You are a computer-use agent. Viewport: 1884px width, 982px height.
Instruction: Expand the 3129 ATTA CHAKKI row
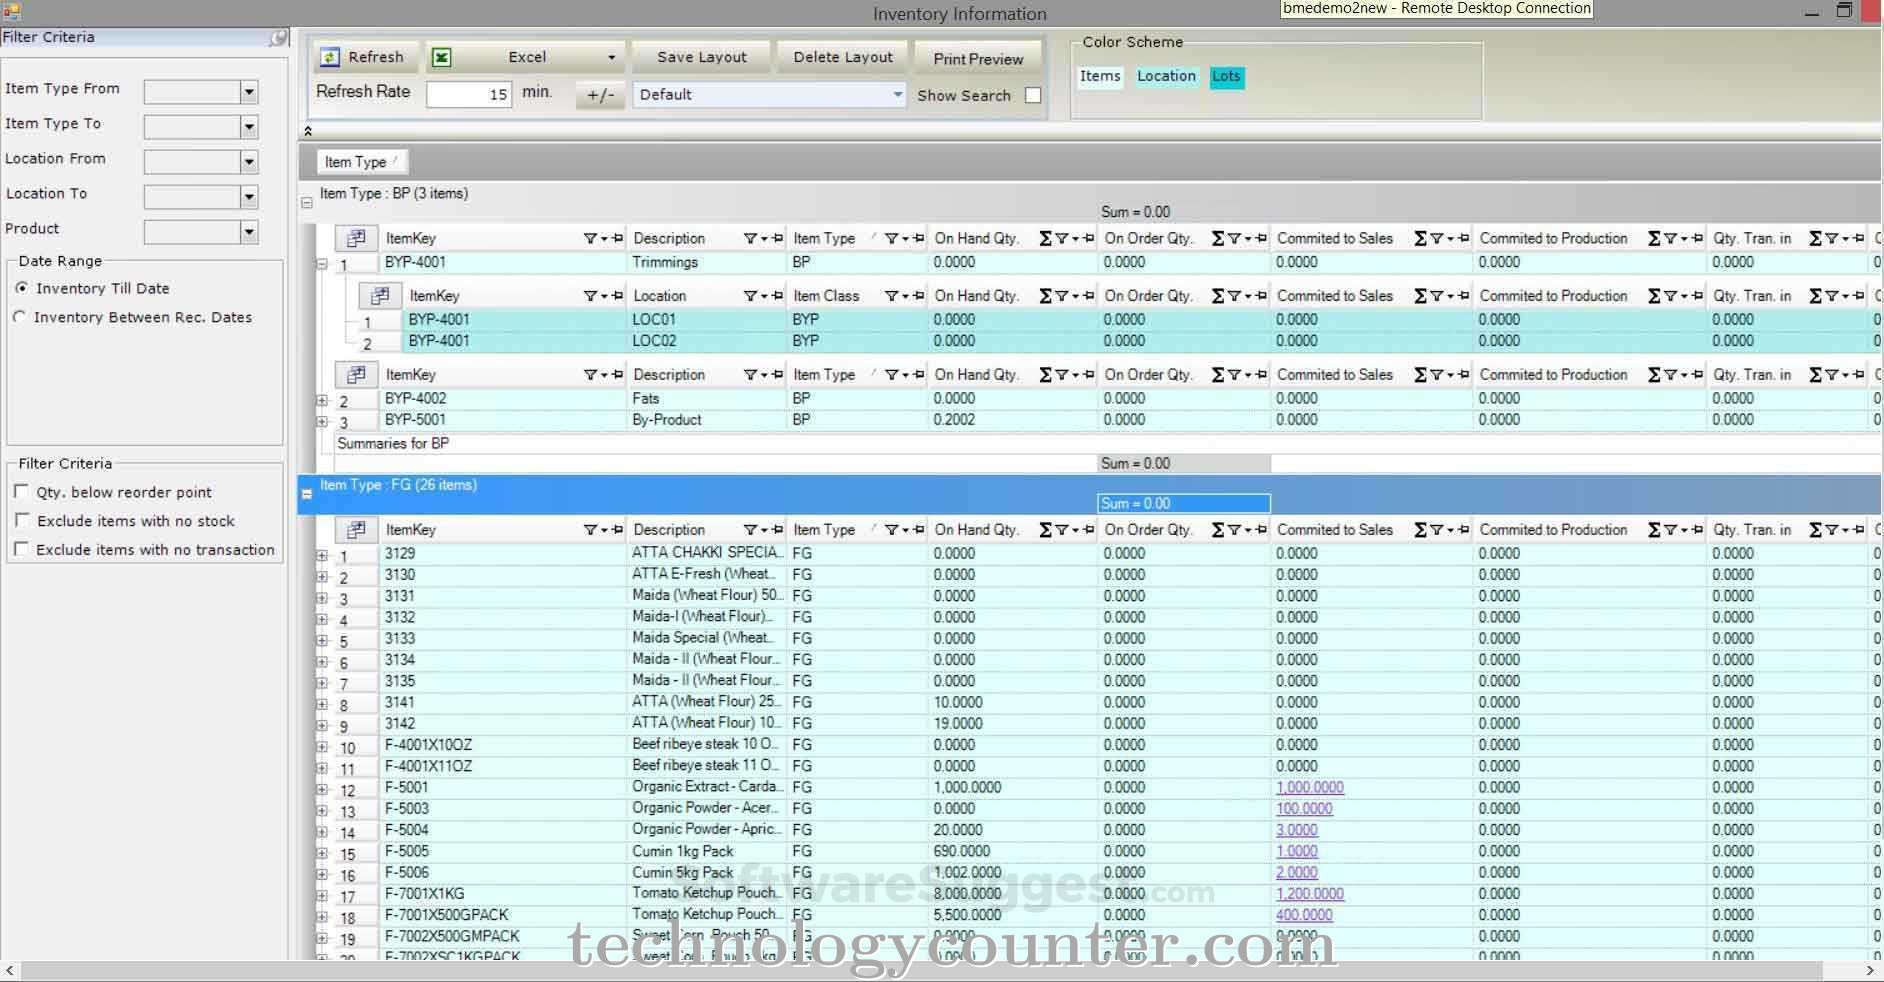pyautogui.click(x=322, y=555)
